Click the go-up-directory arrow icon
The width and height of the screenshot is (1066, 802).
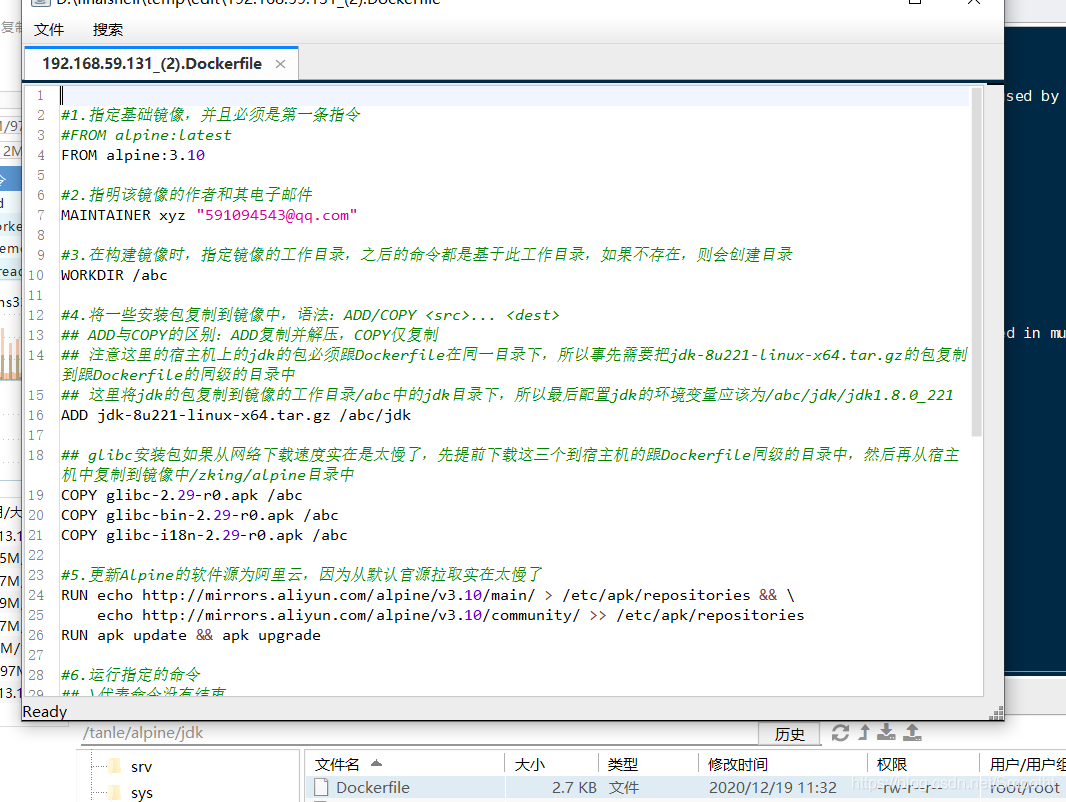point(864,733)
